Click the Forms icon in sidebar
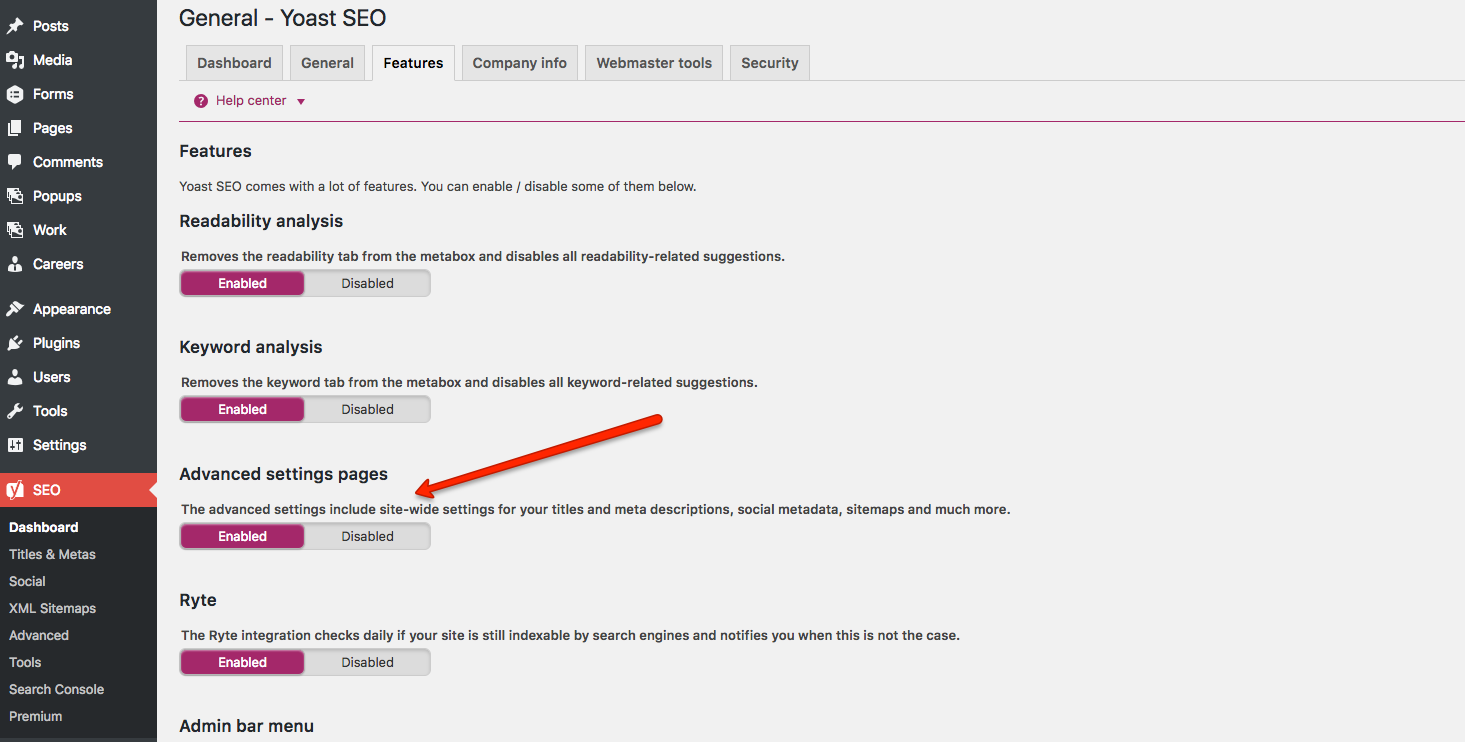The height and width of the screenshot is (742, 1465). click(x=15, y=94)
